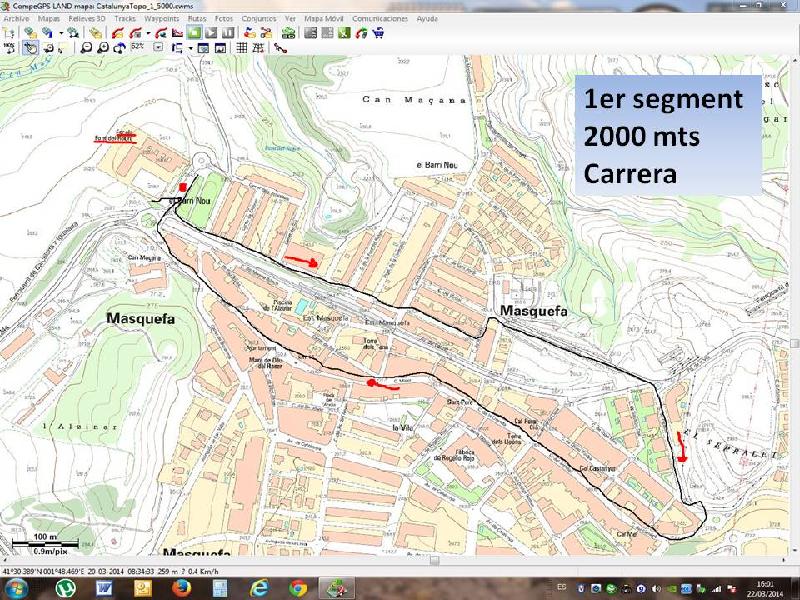
Task: Toggle the map grid display icon
Action: click(x=241, y=47)
